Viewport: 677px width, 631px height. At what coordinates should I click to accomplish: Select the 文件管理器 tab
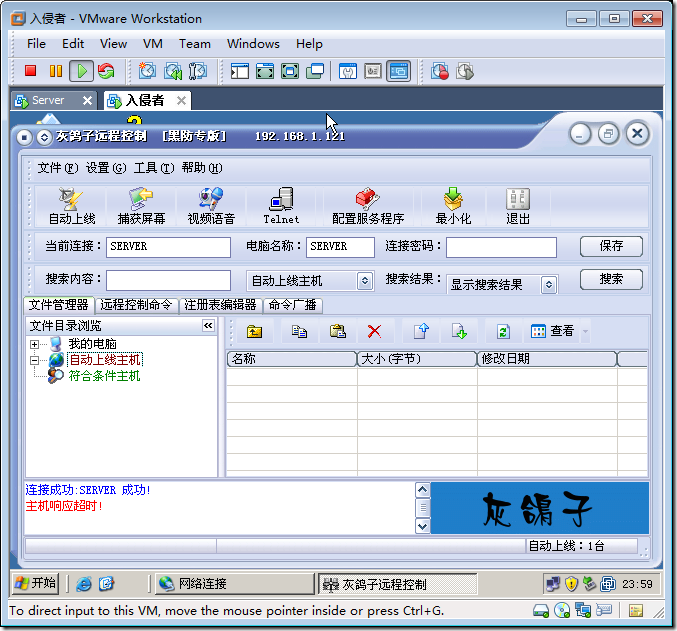58,304
